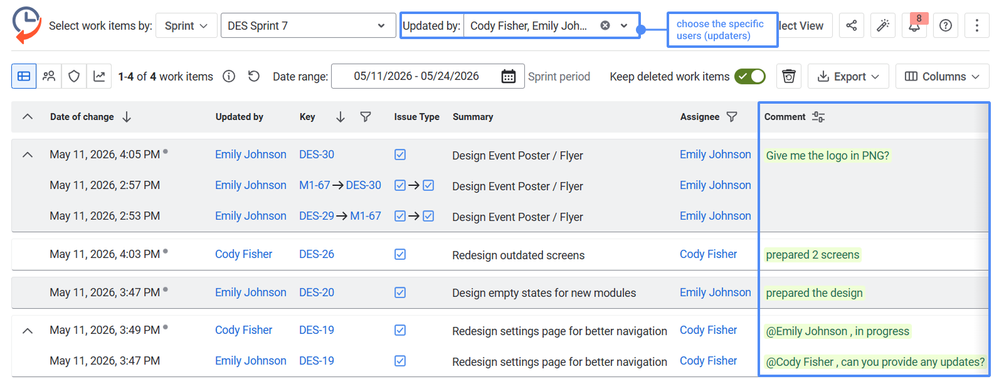
Task: Open the DES Sprint 7 dropdown
Action: pyautogui.click(x=308, y=26)
